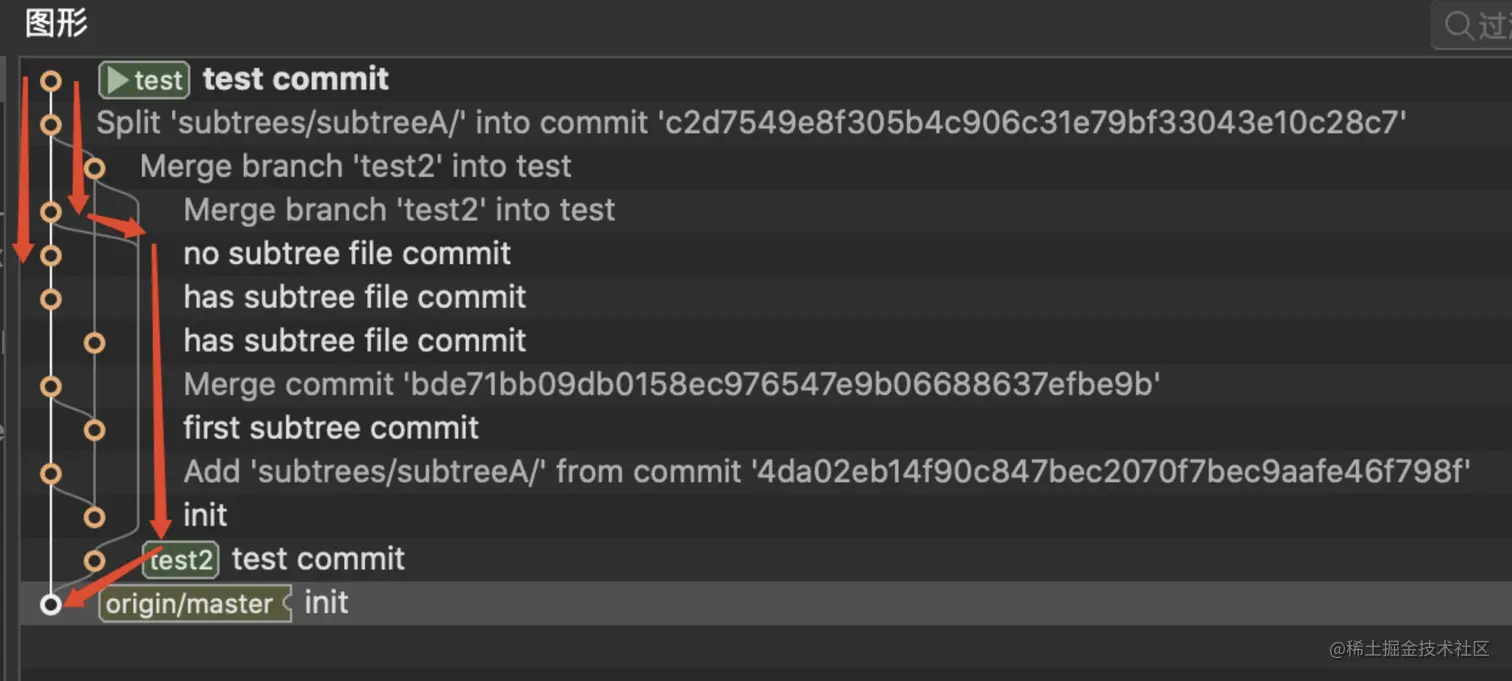The width and height of the screenshot is (1512, 681).
Task: Click the commit node next to test2 tag
Action: click(95, 560)
